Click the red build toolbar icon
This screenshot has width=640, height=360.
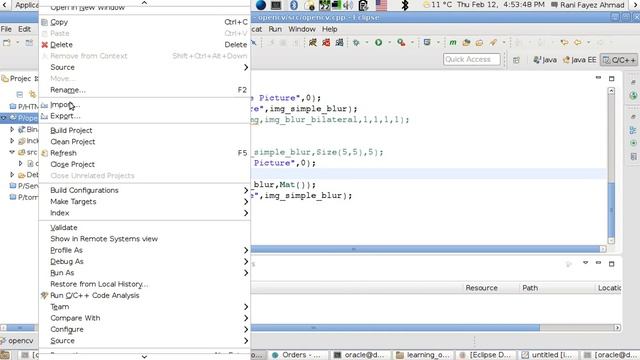pos(326,42)
